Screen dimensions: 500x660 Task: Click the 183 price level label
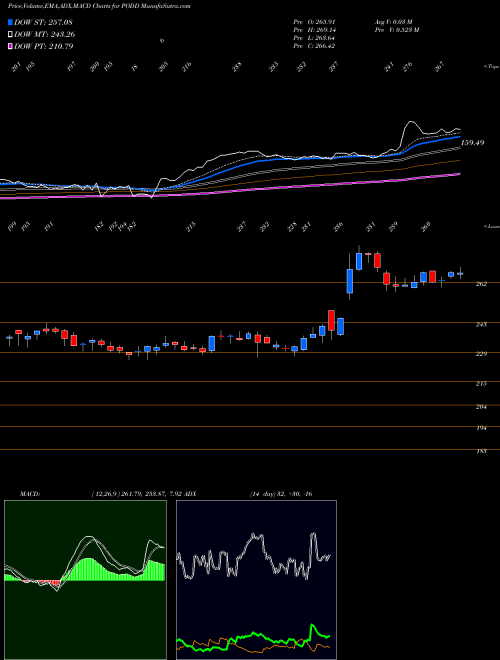click(x=481, y=451)
